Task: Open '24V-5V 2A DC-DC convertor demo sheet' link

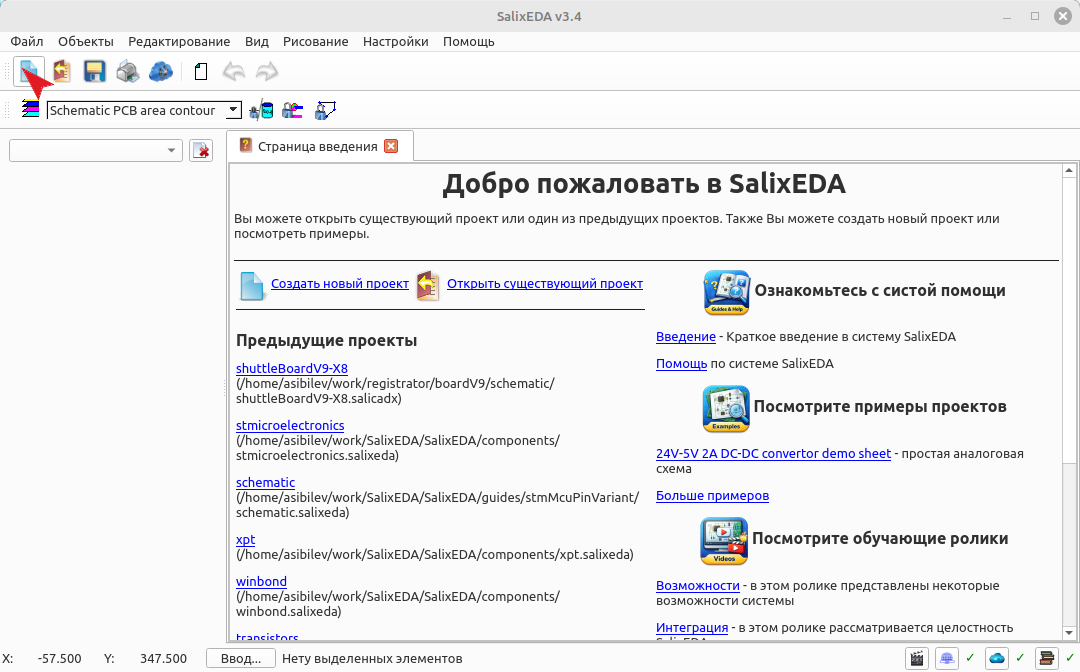Action: [773, 453]
